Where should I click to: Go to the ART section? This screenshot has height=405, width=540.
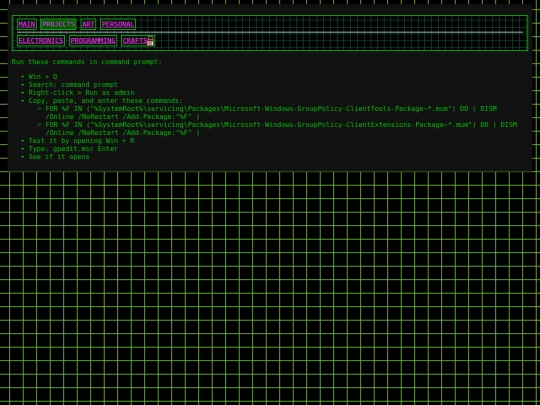click(x=88, y=24)
